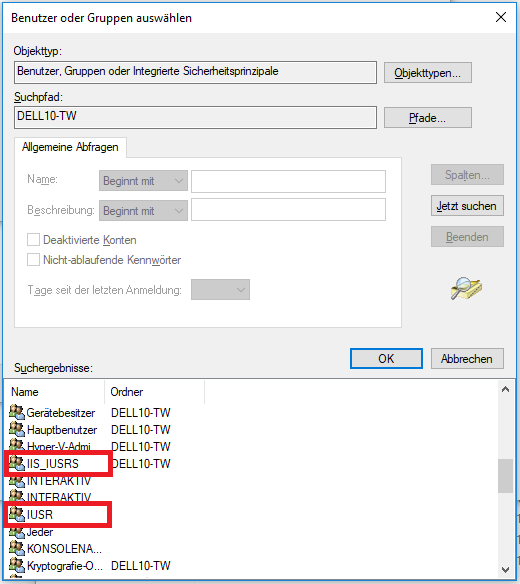Open the Beschreibung 'Beginnt mit' dropdown

(143, 210)
